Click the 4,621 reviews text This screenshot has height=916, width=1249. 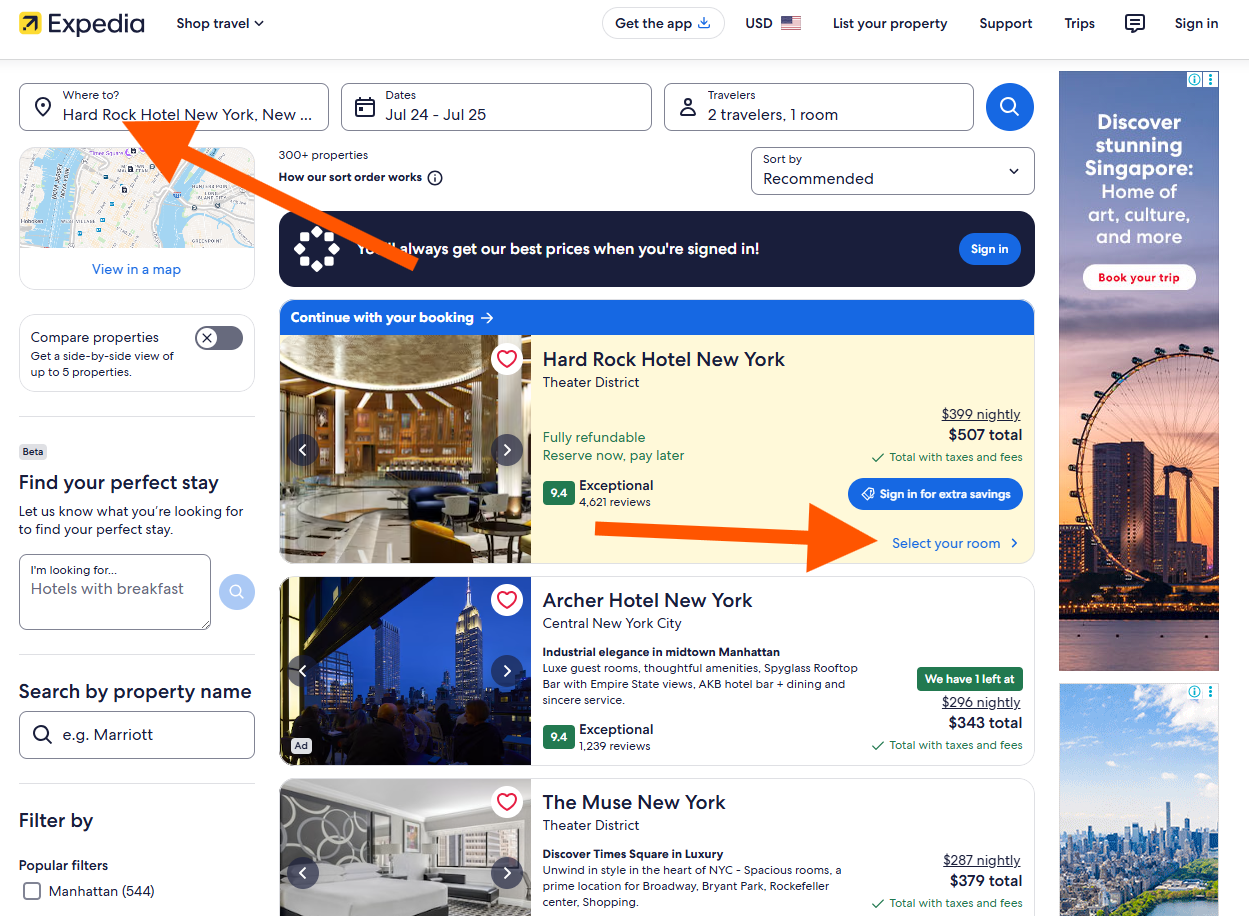[615, 502]
